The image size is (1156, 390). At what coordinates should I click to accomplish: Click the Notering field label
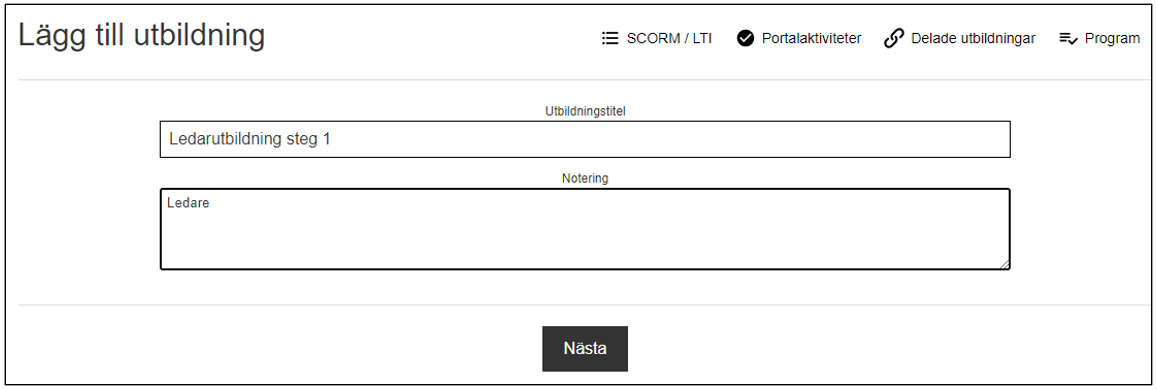(x=585, y=178)
